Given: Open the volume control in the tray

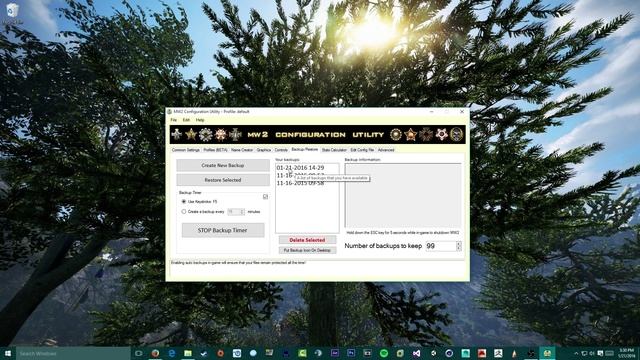Looking at the screenshot, I should [591, 353].
